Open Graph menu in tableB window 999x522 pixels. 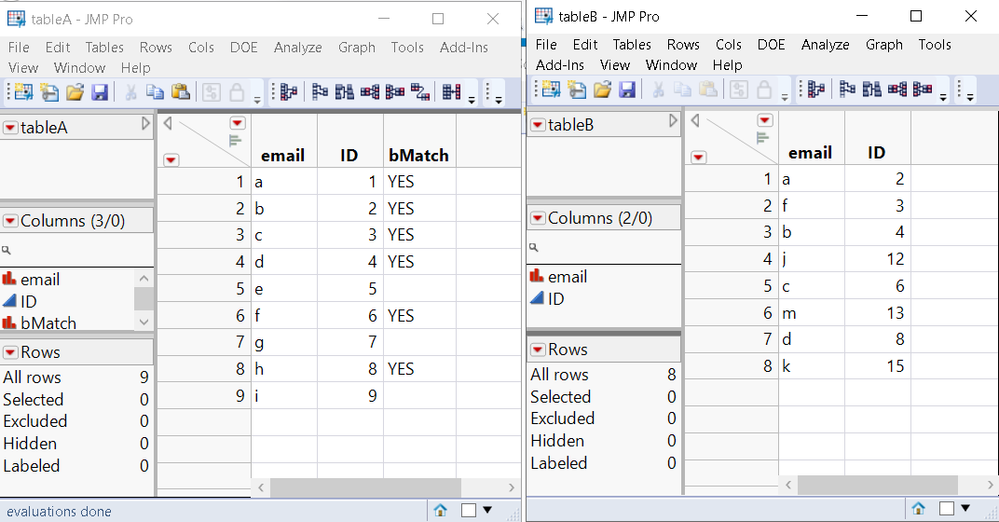click(884, 44)
